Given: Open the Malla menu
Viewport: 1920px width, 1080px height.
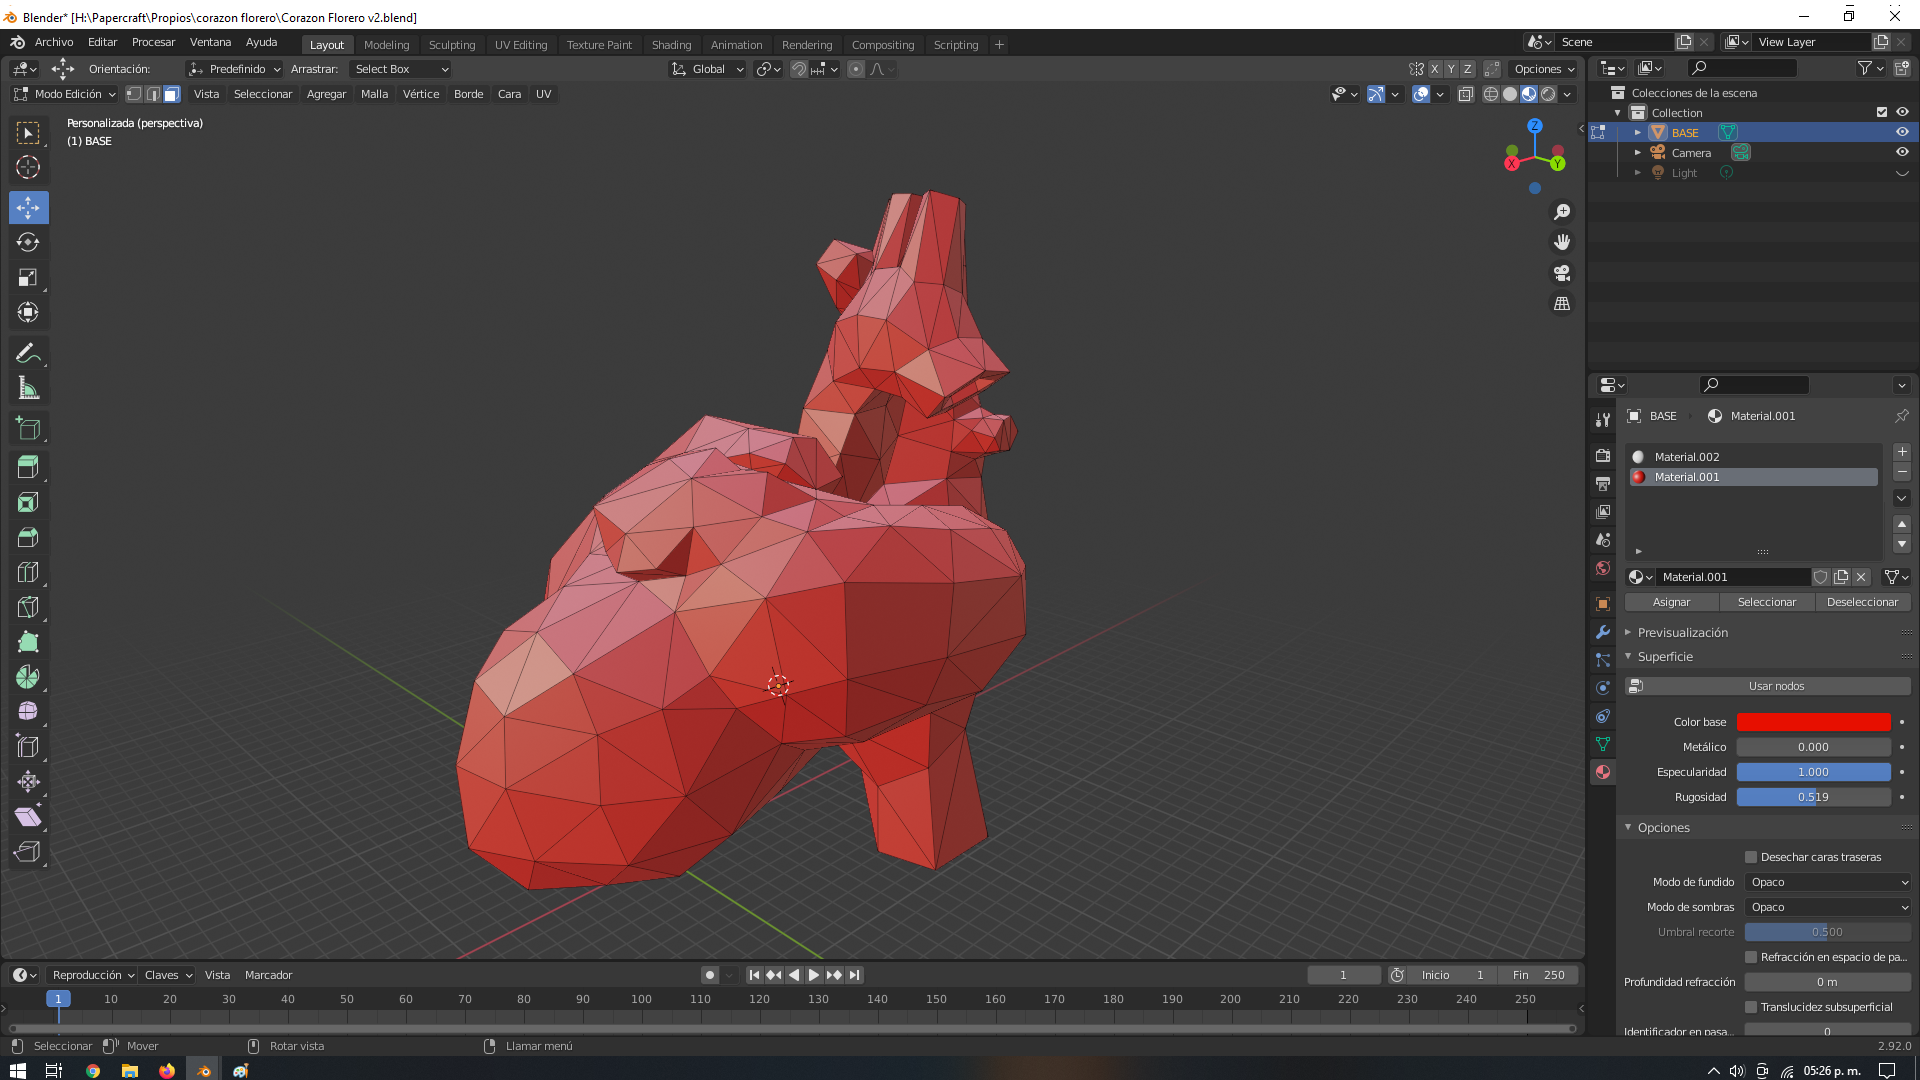Looking at the screenshot, I should [374, 94].
